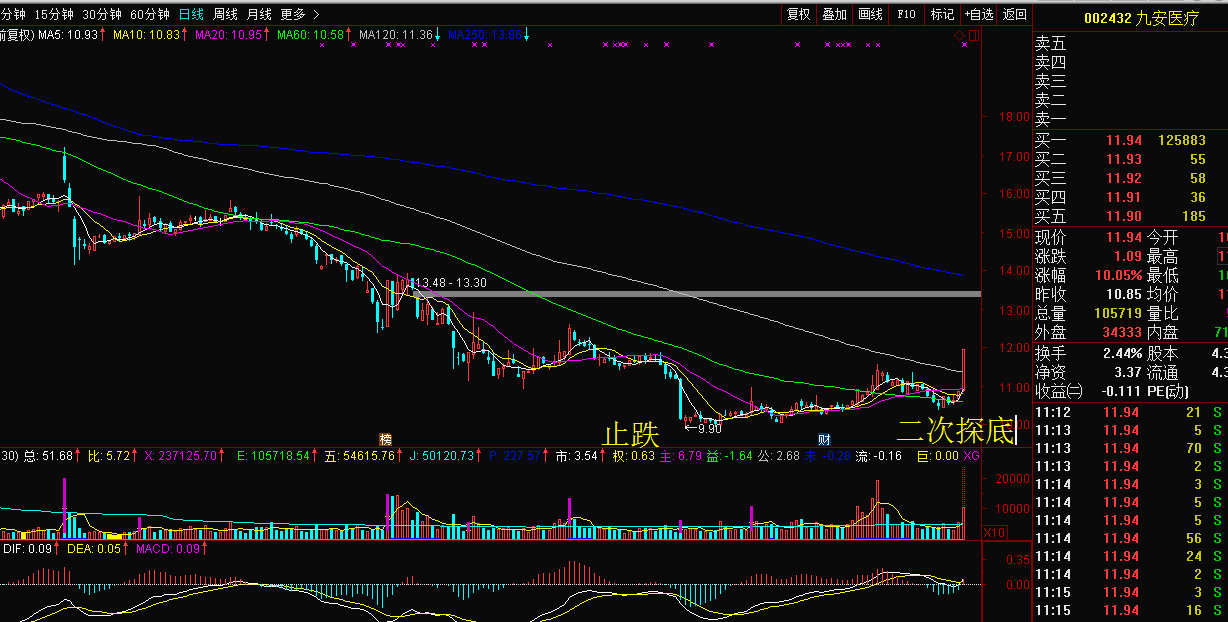Toggle 画线 drawing tools

[x=871, y=14]
